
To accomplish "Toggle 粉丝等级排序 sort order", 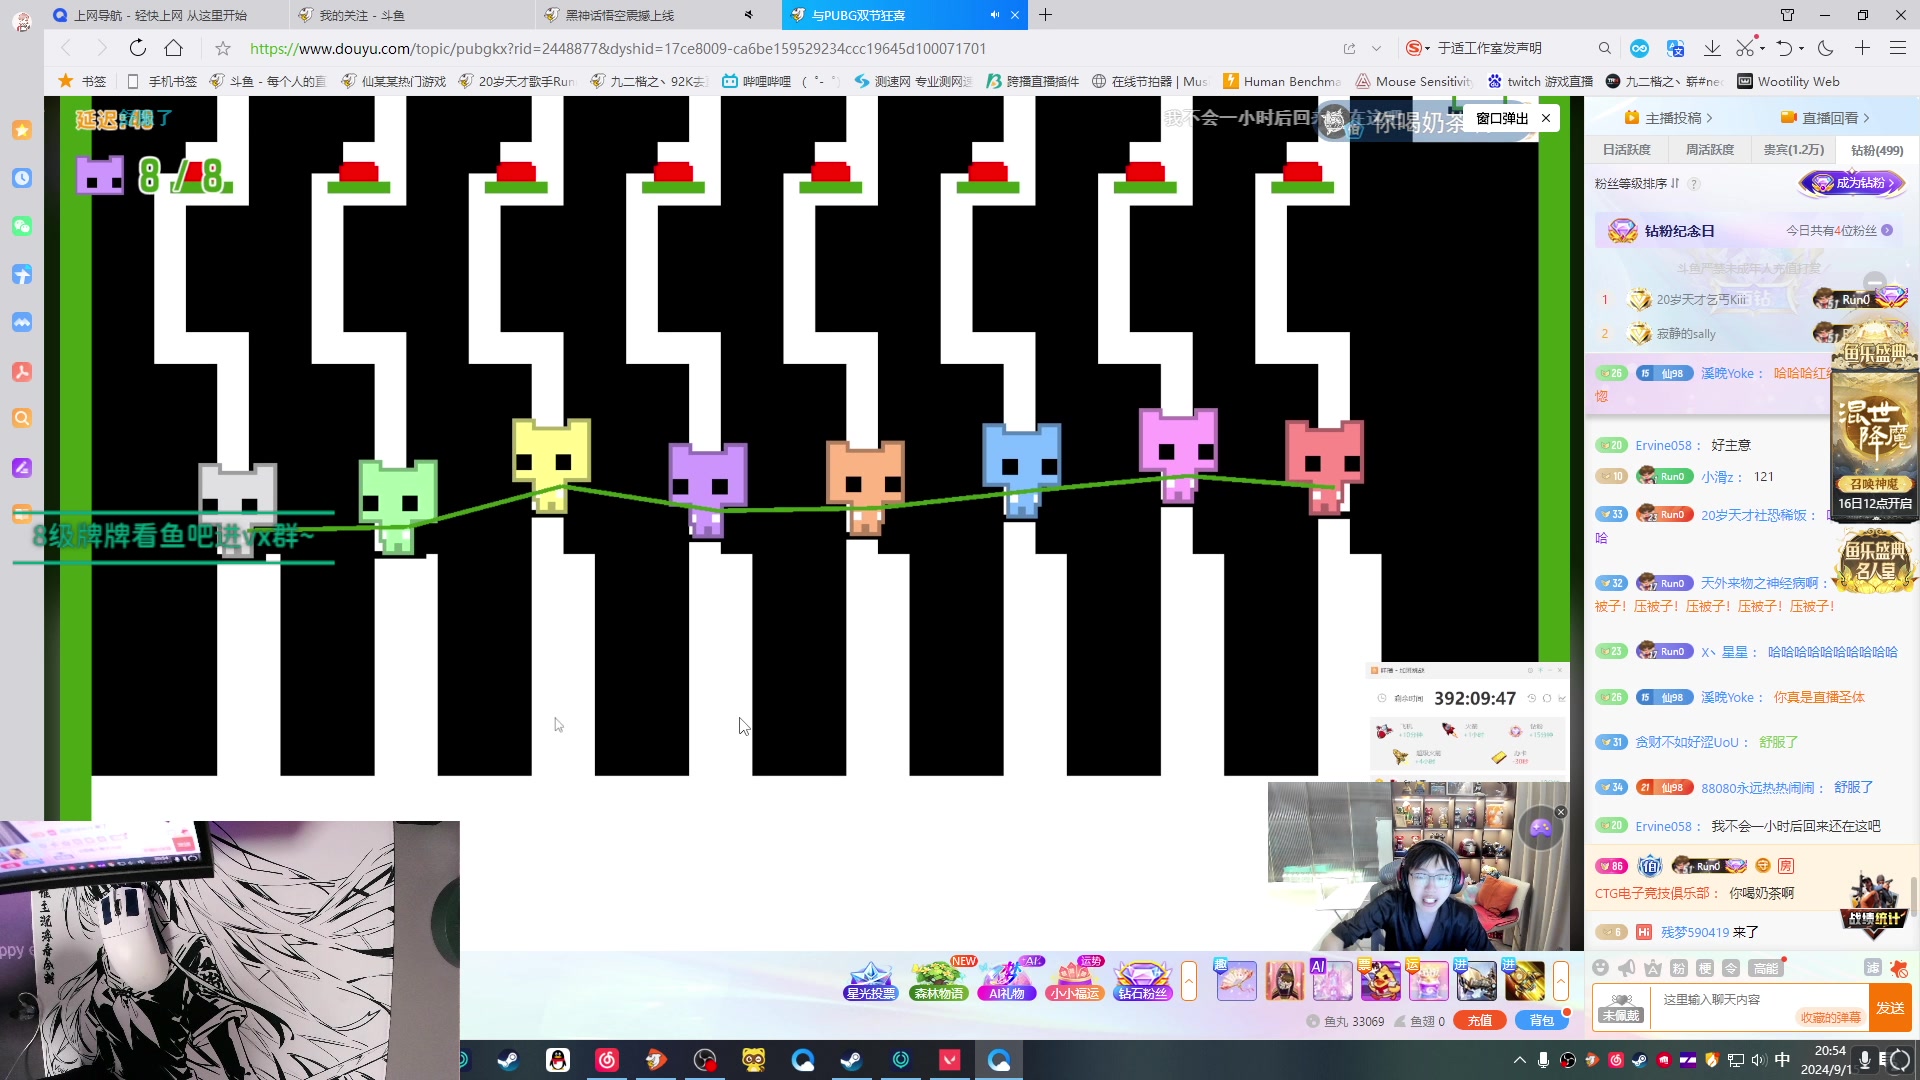I will click(x=1637, y=184).
